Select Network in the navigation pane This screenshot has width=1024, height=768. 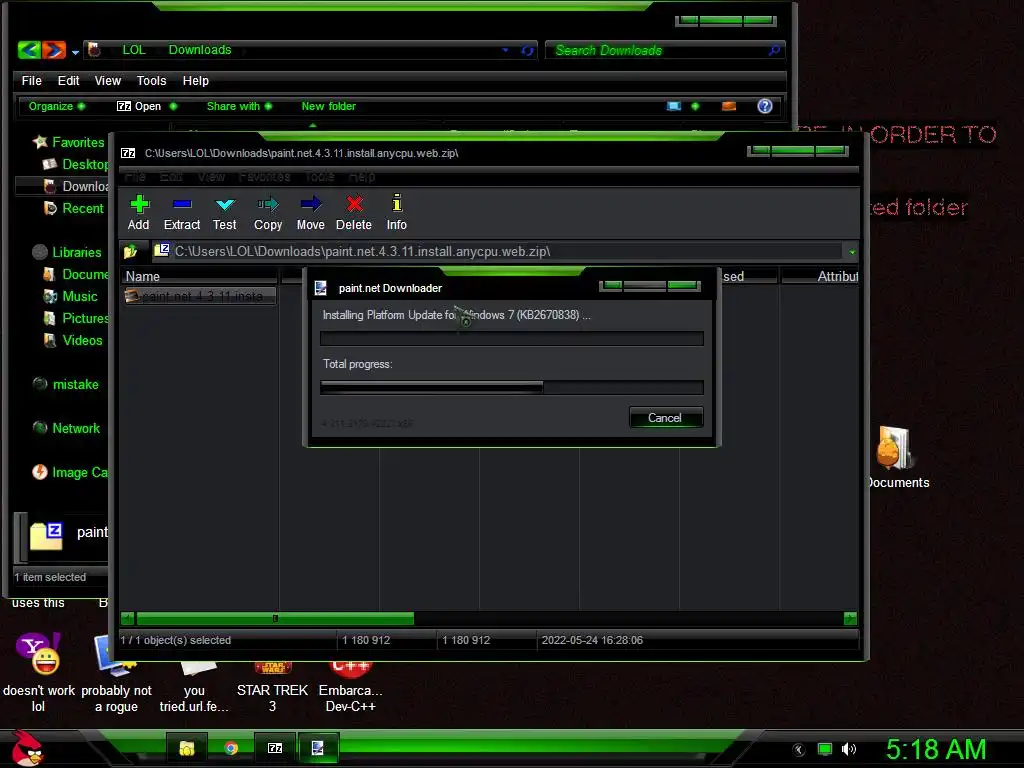tap(66, 428)
